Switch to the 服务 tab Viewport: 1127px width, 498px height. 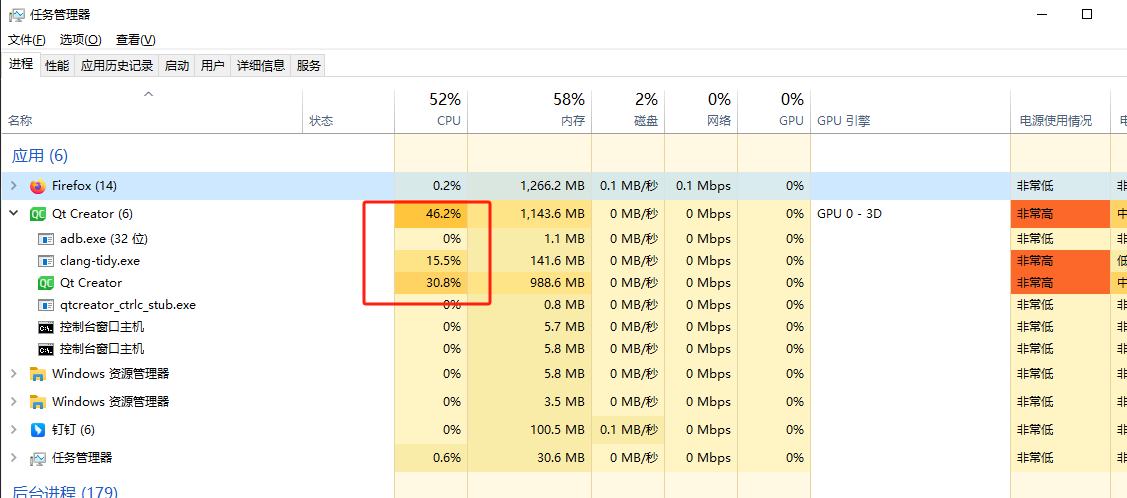308,65
